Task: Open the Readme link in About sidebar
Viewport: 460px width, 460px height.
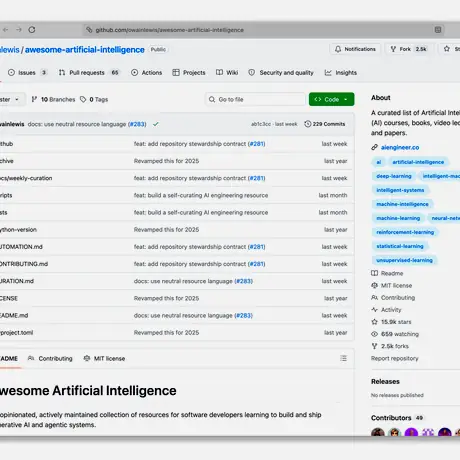Action: (x=387, y=273)
